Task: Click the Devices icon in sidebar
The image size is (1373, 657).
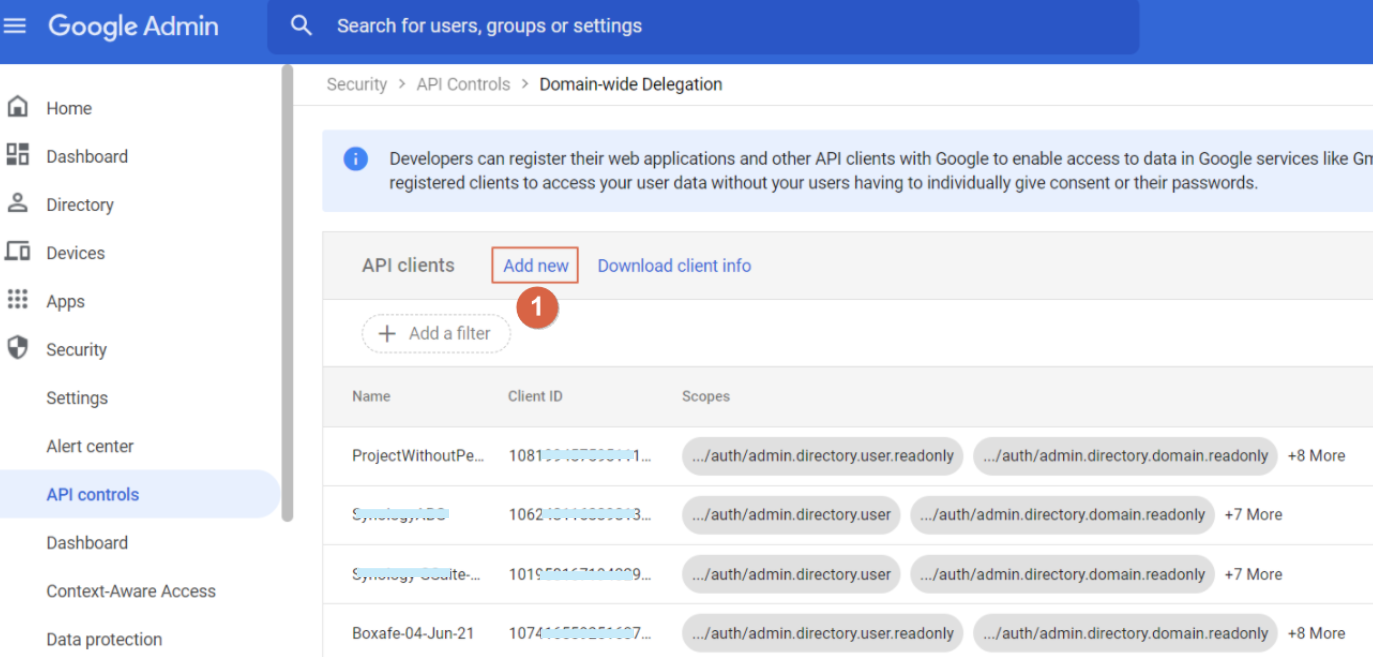Action: (x=17, y=252)
